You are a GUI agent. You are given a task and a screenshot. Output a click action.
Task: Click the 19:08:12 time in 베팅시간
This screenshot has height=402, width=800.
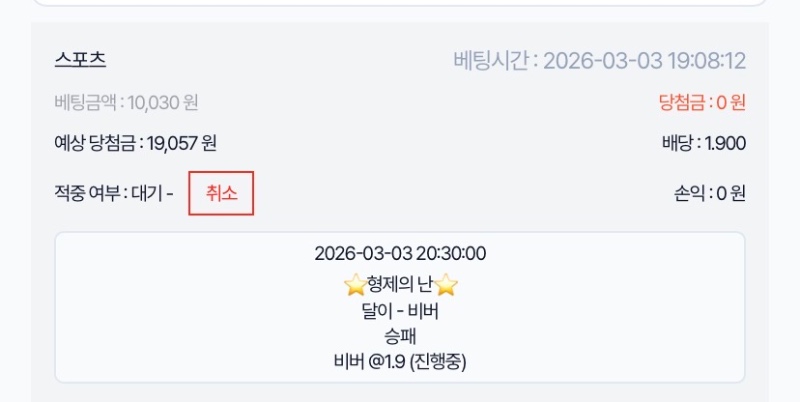click(706, 61)
